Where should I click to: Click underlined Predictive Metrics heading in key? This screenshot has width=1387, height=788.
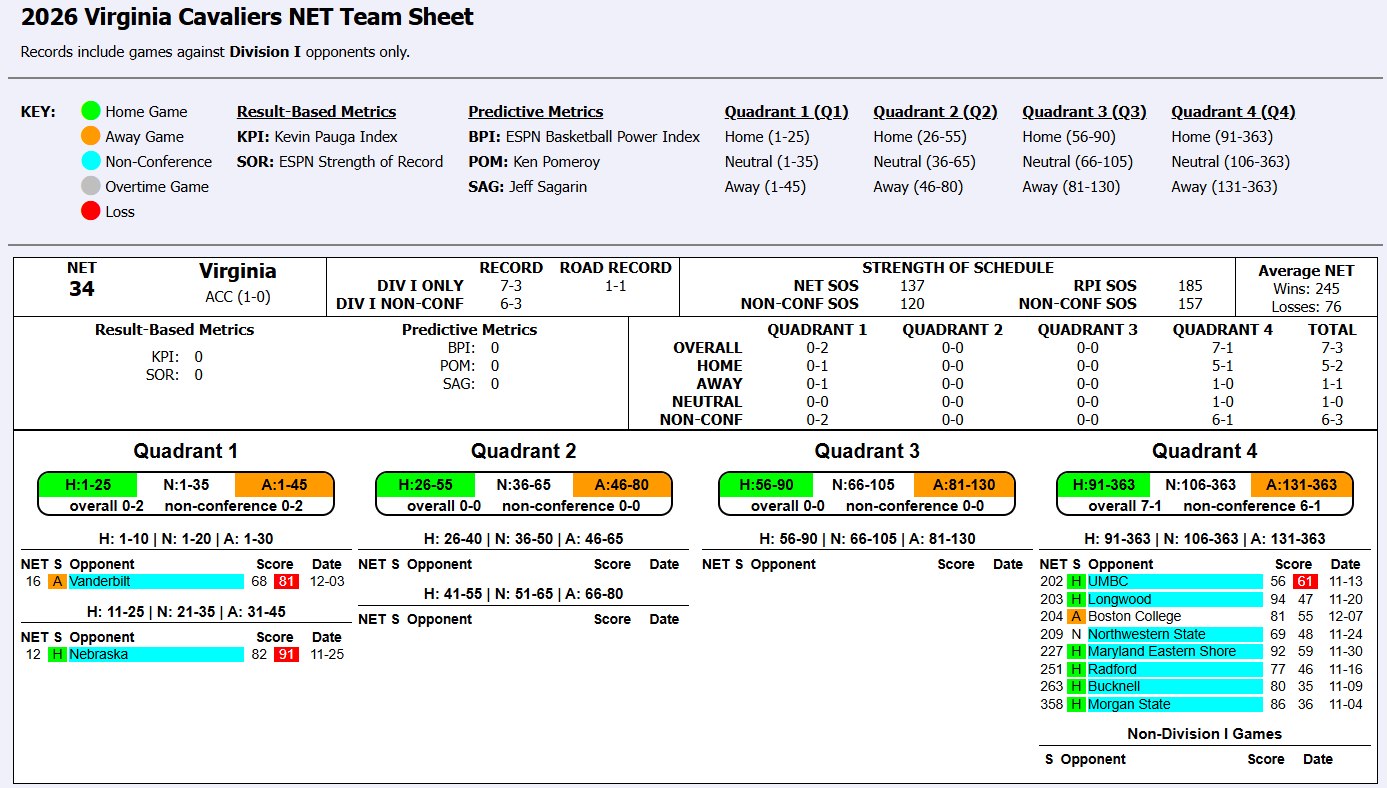click(535, 112)
